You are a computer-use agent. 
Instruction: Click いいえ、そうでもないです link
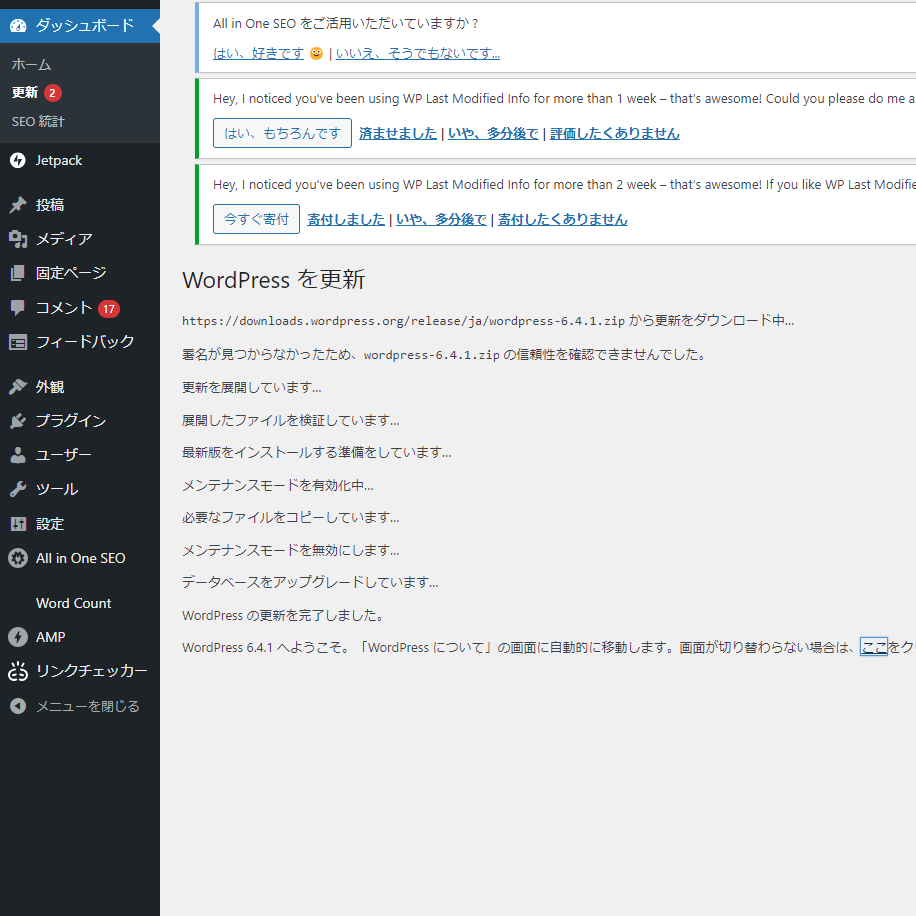[418, 54]
